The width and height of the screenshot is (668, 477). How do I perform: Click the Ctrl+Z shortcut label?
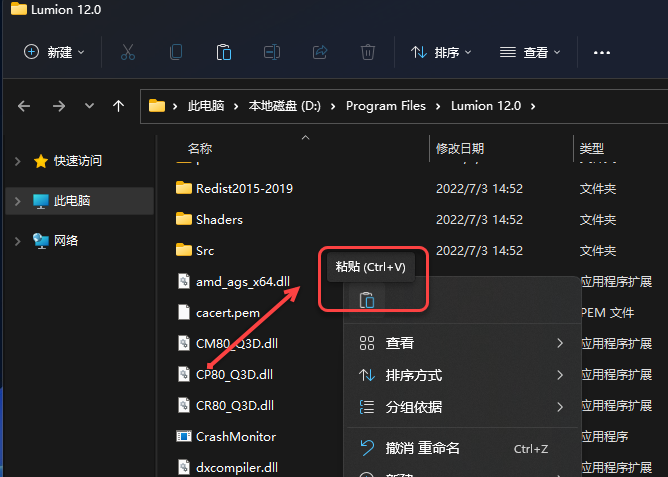(531, 448)
